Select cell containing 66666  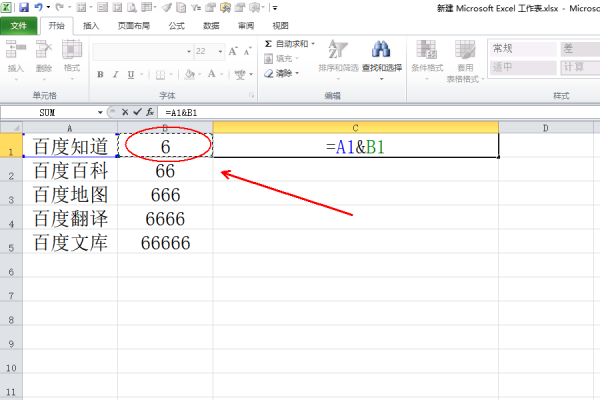pyautogui.click(x=165, y=241)
